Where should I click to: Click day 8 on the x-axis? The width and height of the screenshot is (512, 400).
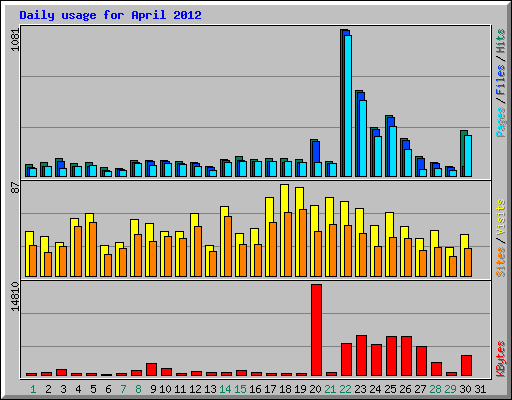(138, 389)
